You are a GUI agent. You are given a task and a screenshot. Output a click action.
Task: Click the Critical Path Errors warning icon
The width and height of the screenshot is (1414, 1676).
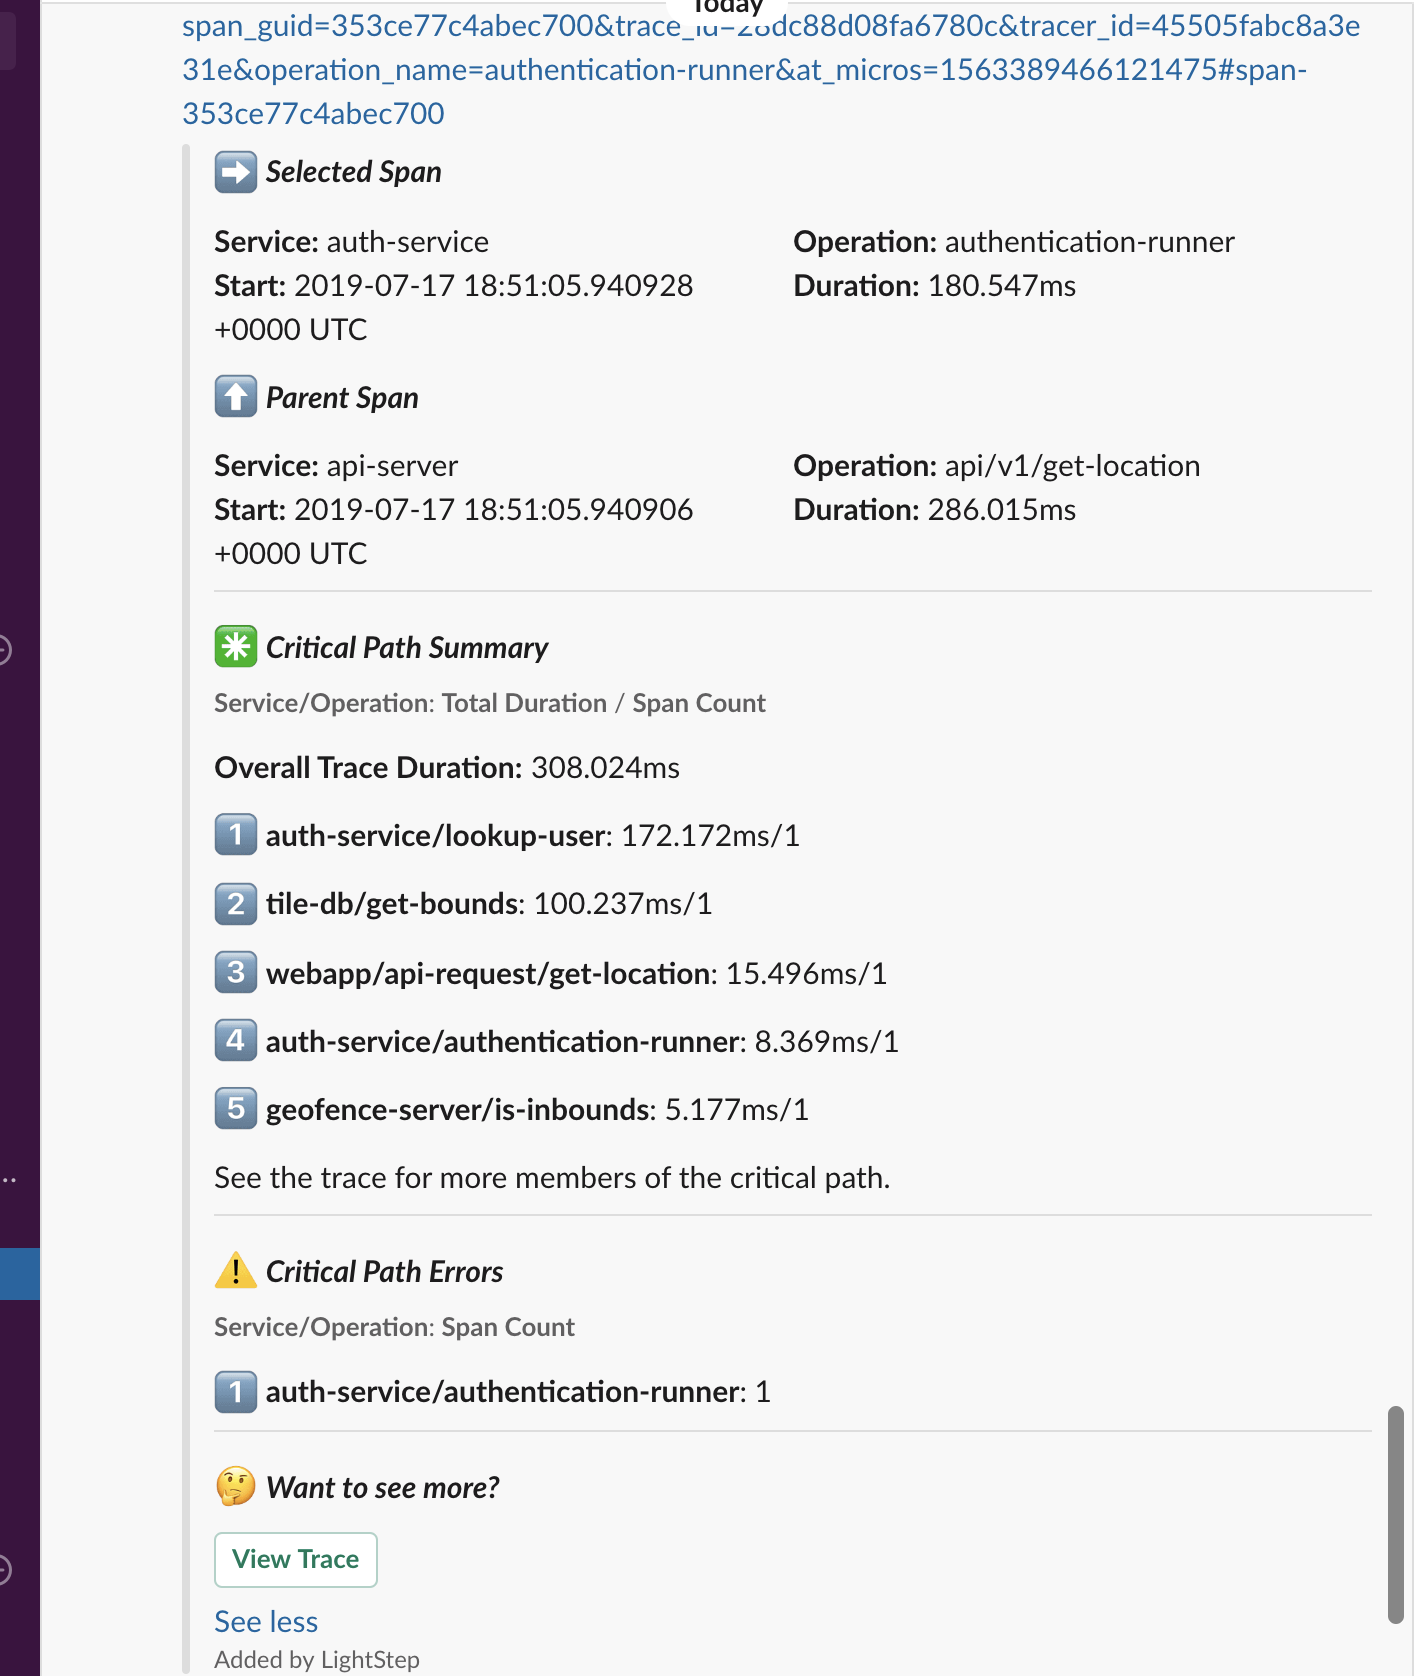[x=234, y=1270]
